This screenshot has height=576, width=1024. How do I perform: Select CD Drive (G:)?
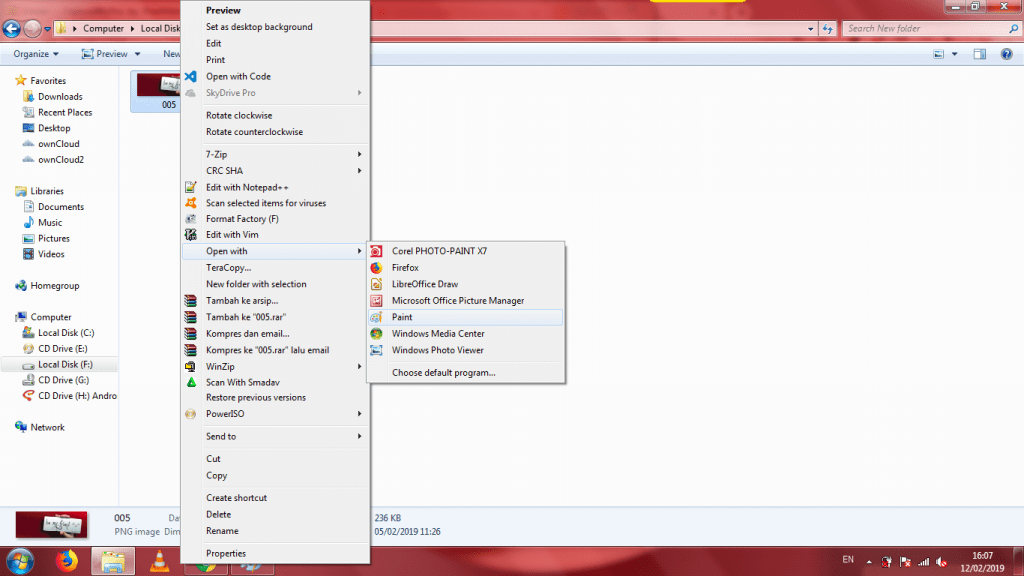pyautogui.click(x=63, y=380)
